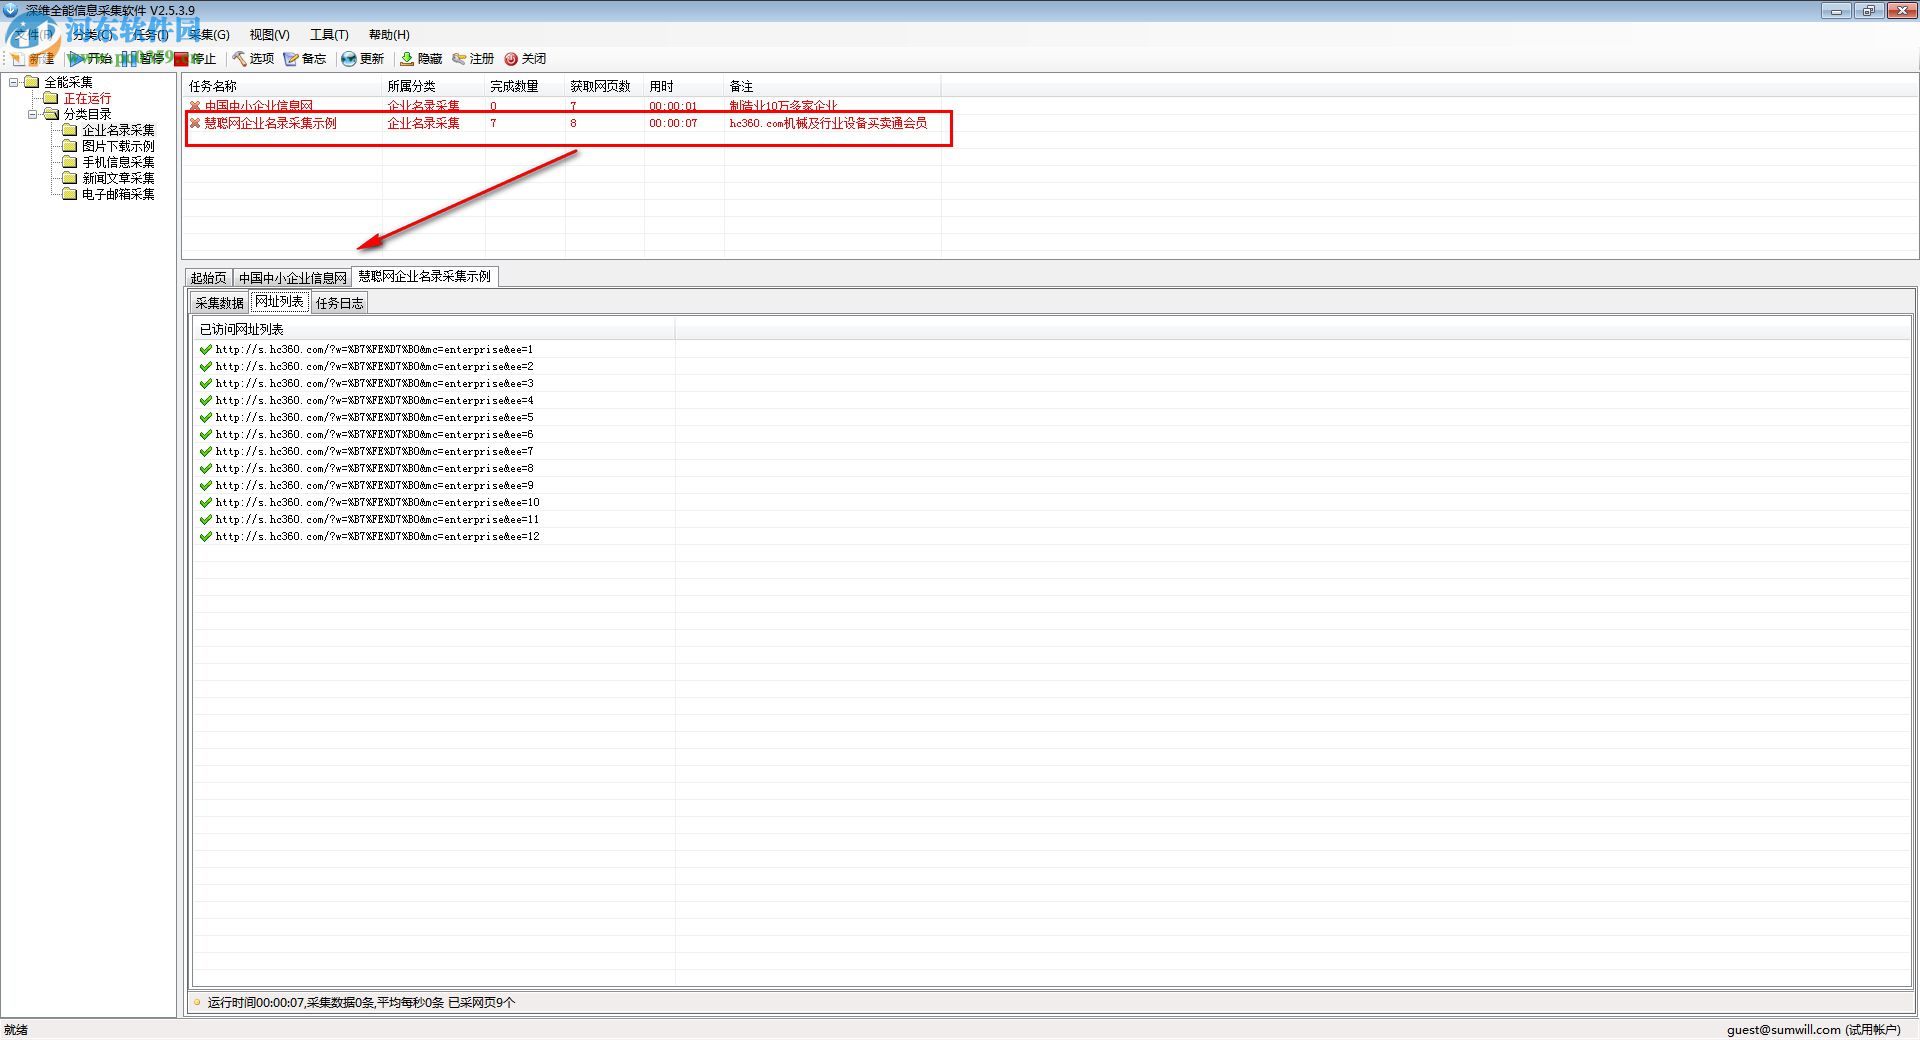The height and width of the screenshot is (1040, 1920).
Task: Click the red X icon of 中国中小企业信息网 task
Action: (195, 106)
